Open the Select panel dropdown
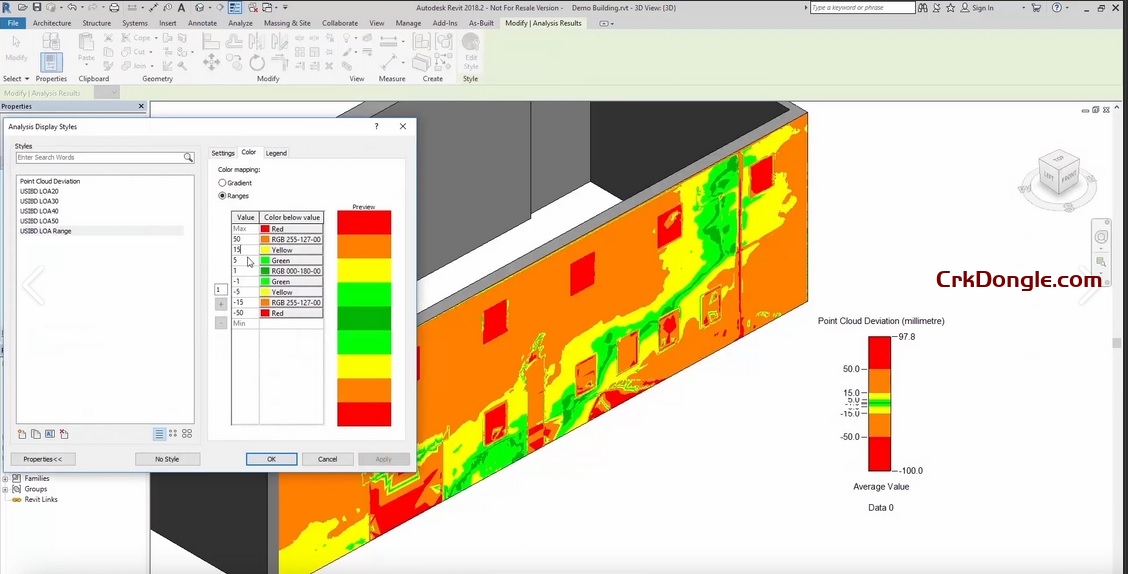The height and width of the screenshot is (574, 1128). (x=17, y=78)
